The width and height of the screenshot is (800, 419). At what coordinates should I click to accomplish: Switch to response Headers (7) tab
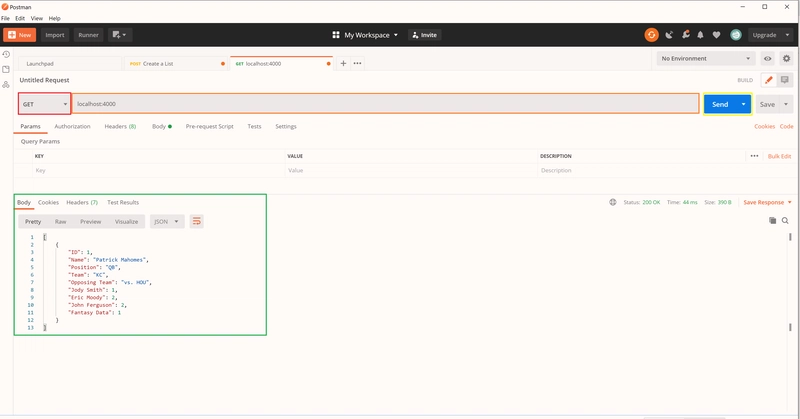coord(82,202)
